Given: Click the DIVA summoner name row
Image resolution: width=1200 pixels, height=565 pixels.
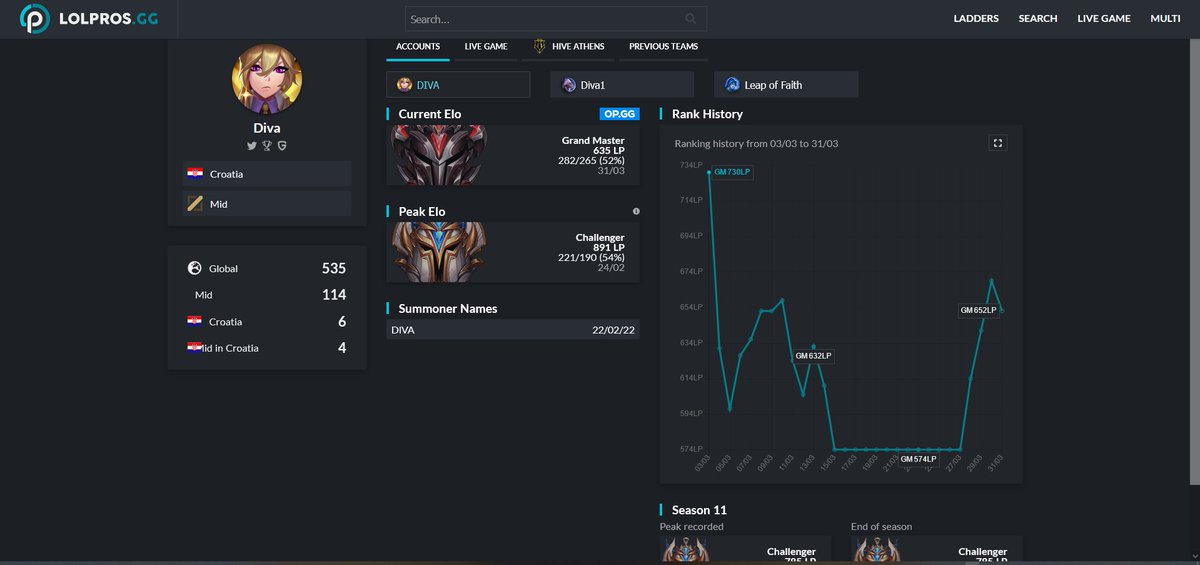Looking at the screenshot, I should [x=513, y=330].
